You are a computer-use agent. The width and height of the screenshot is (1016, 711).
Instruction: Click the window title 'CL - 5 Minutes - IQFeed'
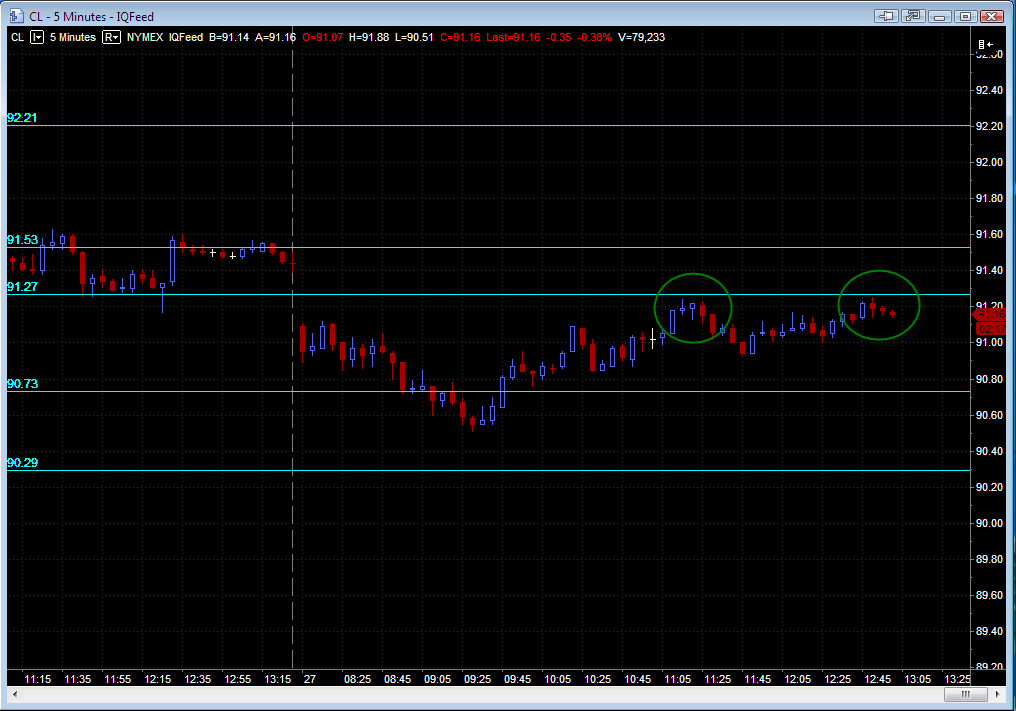(x=91, y=16)
